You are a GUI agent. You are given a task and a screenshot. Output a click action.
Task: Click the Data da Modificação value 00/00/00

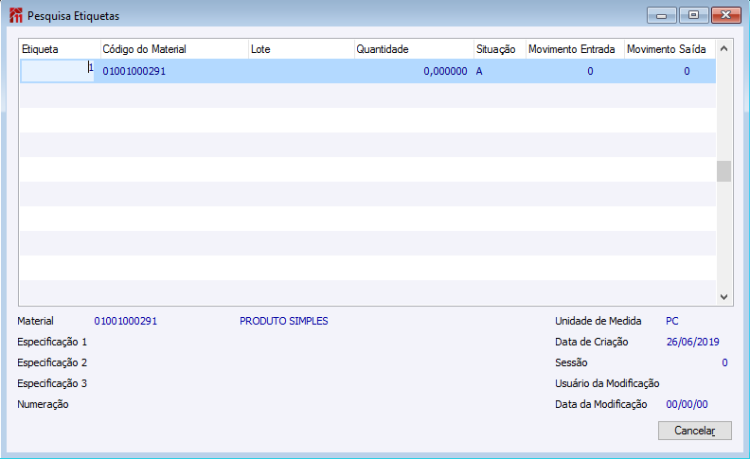click(687, 404)
